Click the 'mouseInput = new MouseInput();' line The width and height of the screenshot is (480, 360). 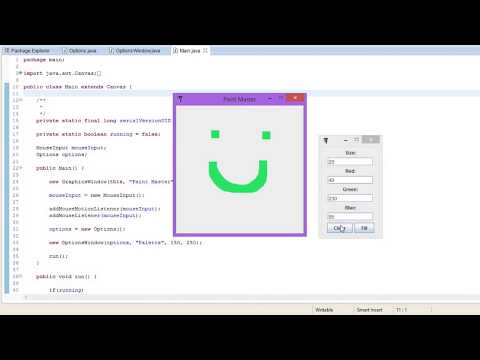click(97, 195)
